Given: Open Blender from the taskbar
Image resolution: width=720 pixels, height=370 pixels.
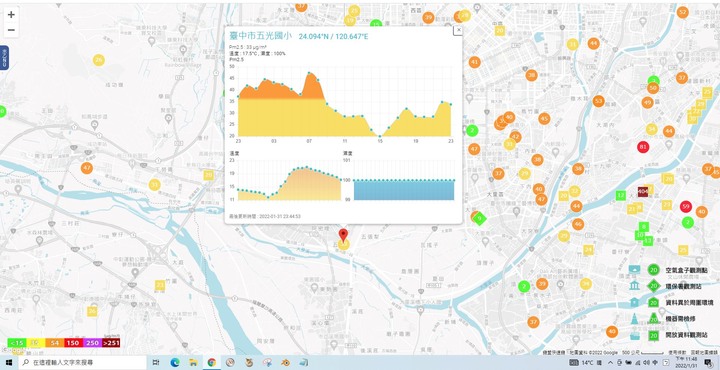Looking at the screenshot, I should pos(285,363).
